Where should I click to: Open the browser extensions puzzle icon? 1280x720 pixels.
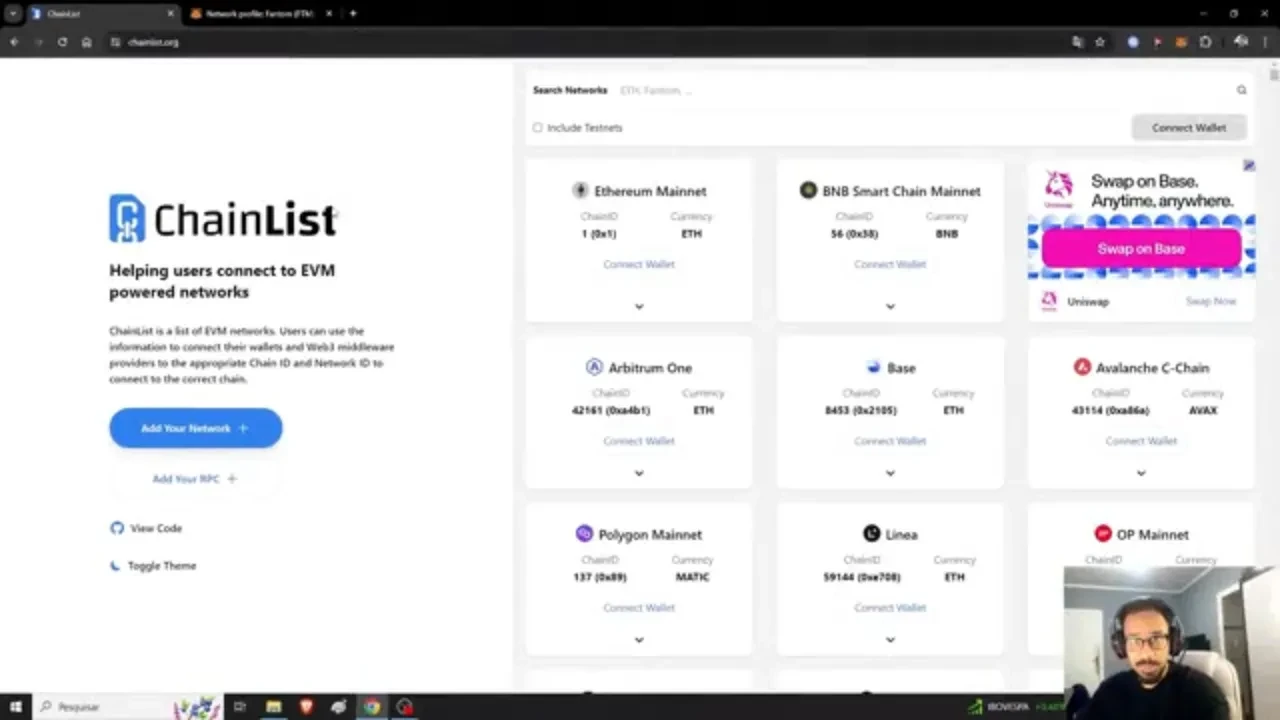tap(1205, 42)
